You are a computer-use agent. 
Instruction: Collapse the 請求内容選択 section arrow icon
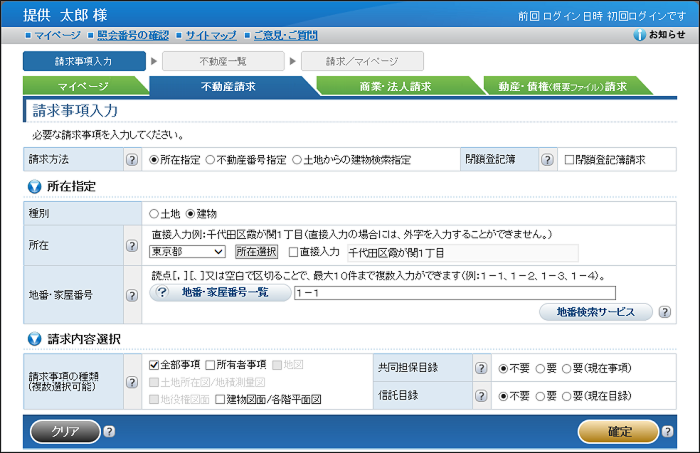[x=34, y=339]
